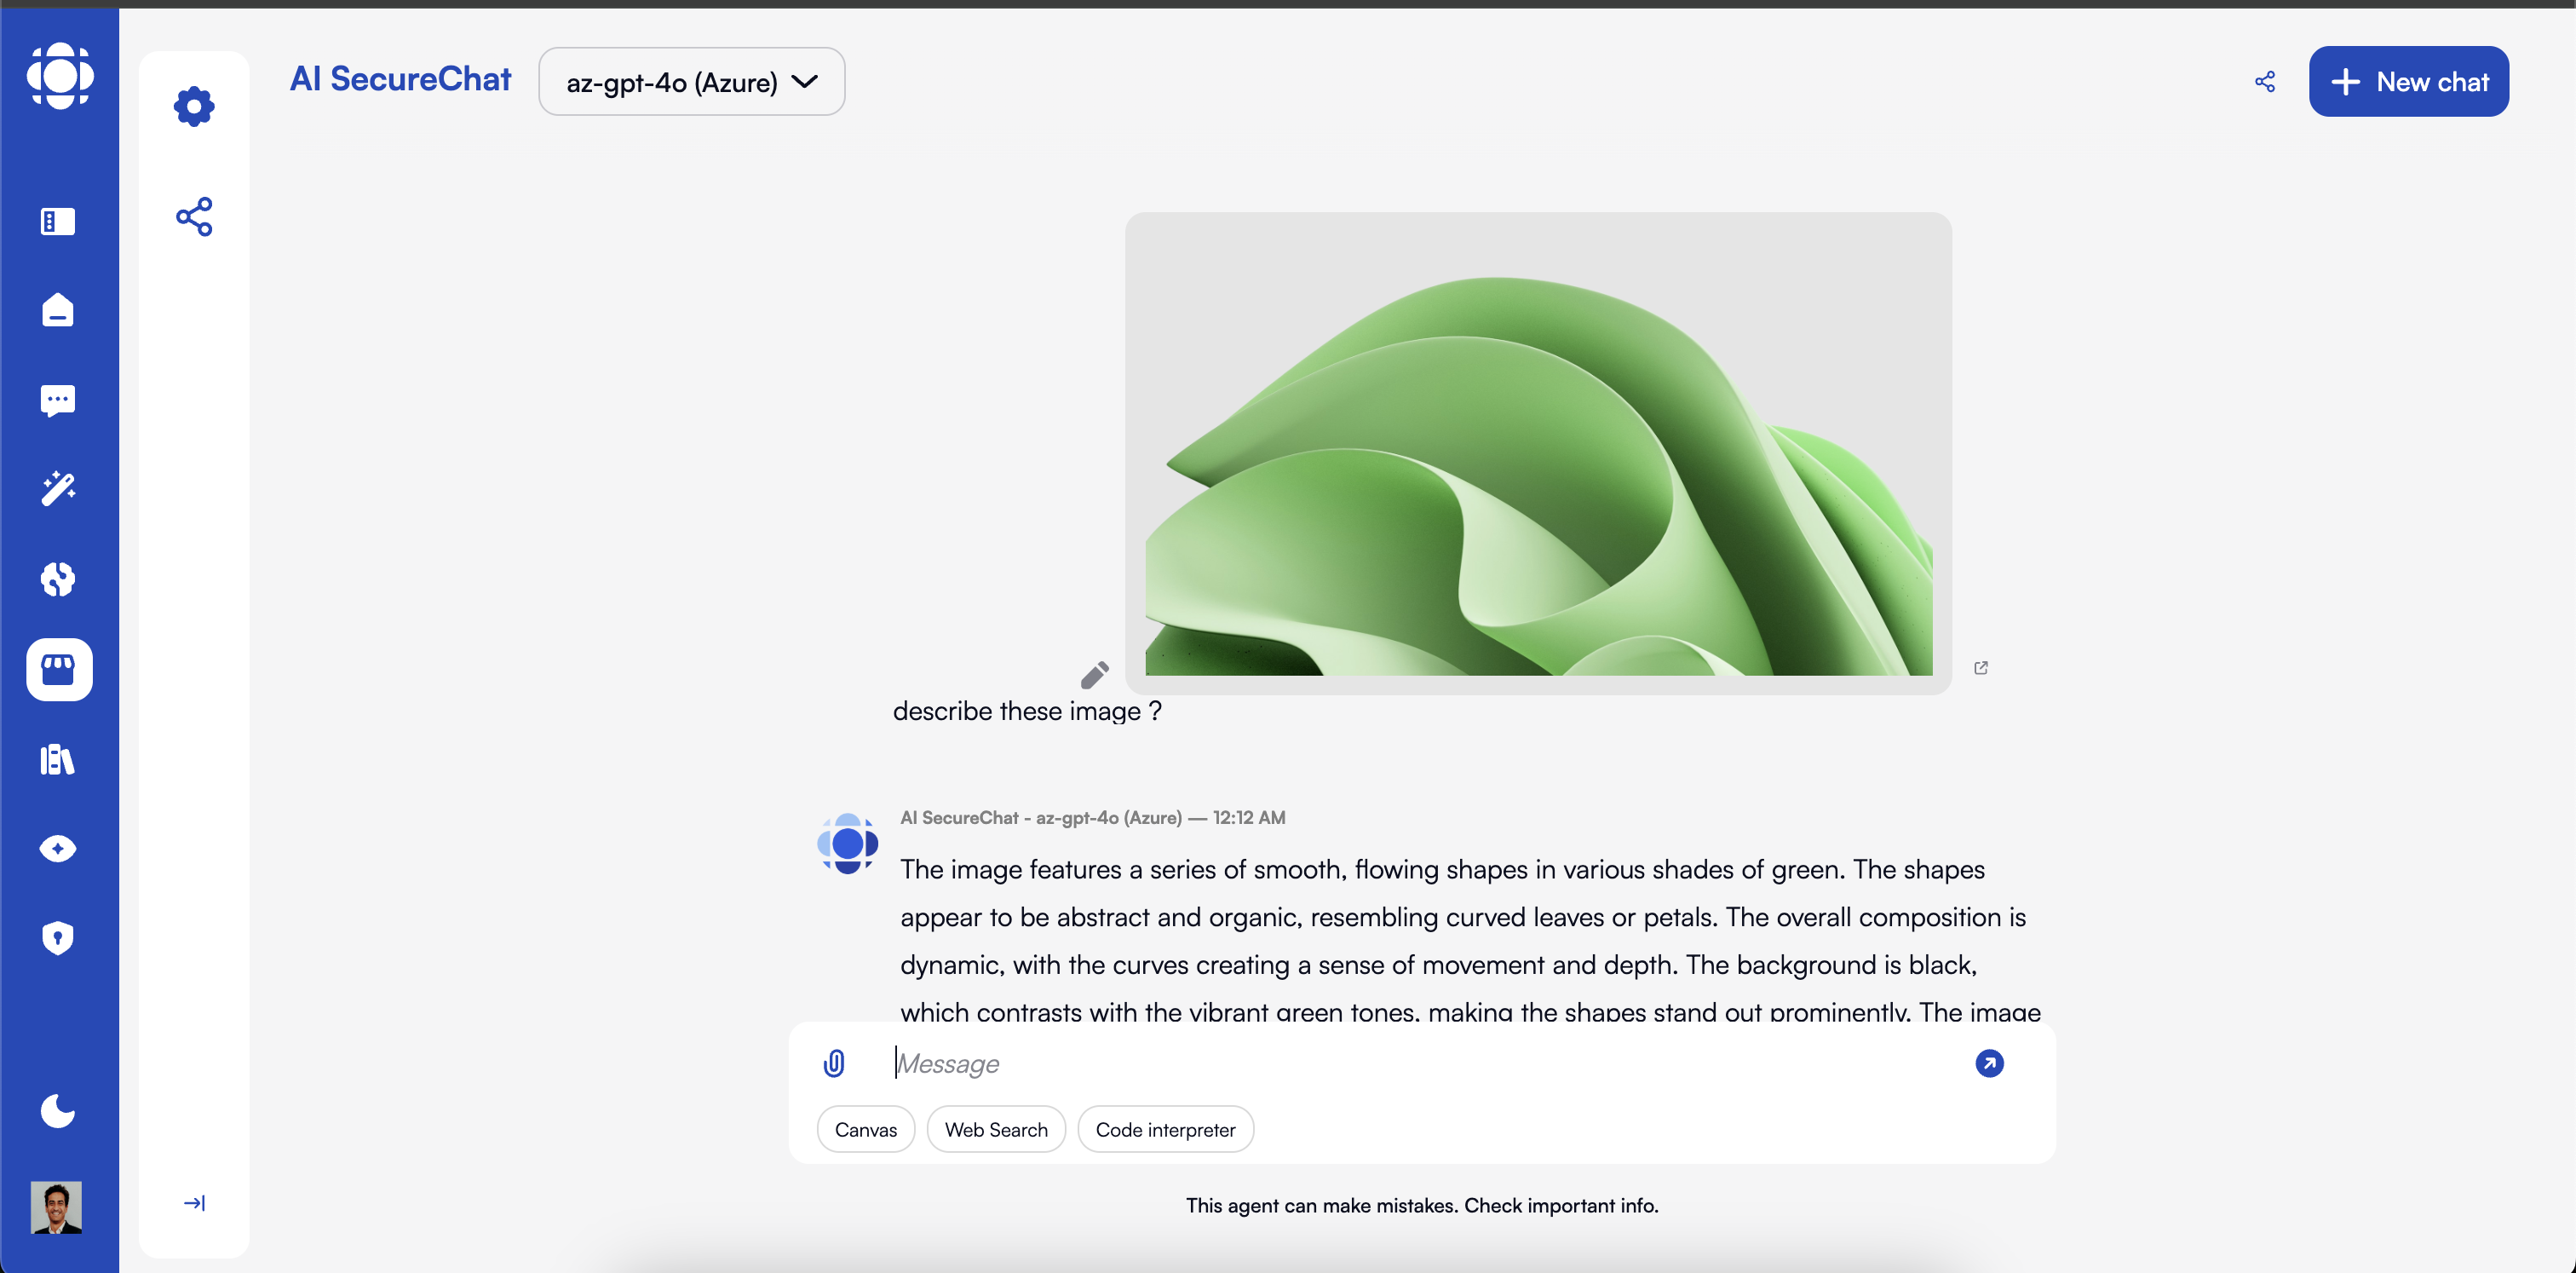Toggle the Canvas option
Screen dimensions: 2576x1273
pyautogui.click(x=865, y=1129)
